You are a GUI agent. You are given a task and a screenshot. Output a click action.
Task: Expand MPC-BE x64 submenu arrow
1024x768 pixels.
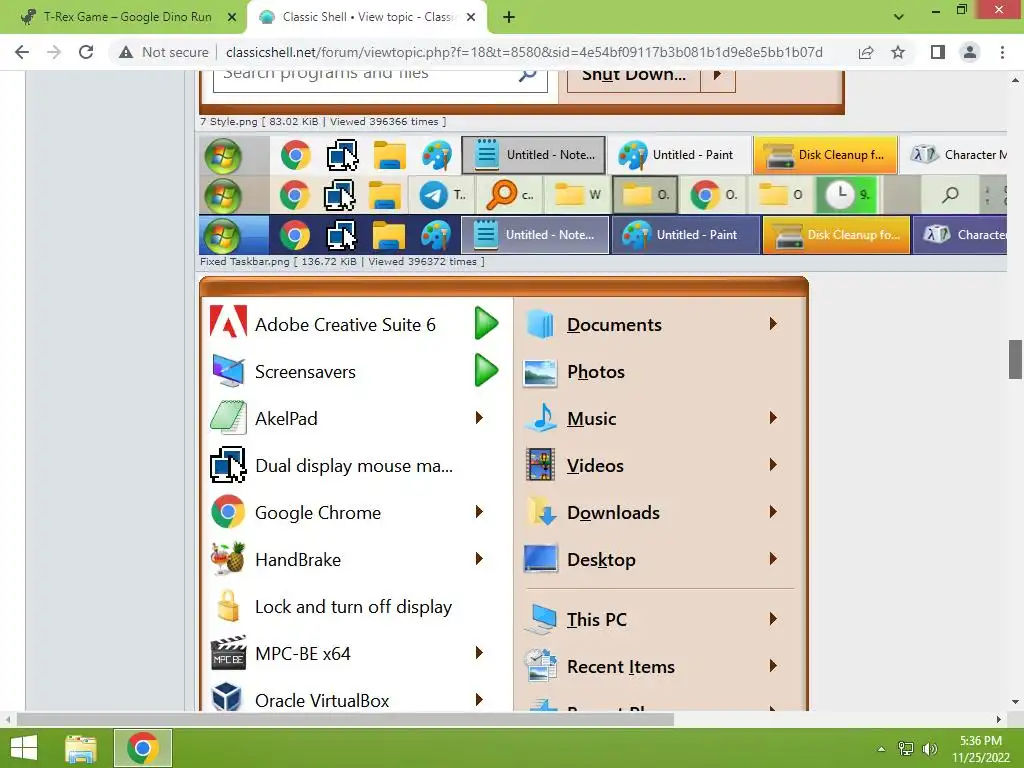[479, 653]
